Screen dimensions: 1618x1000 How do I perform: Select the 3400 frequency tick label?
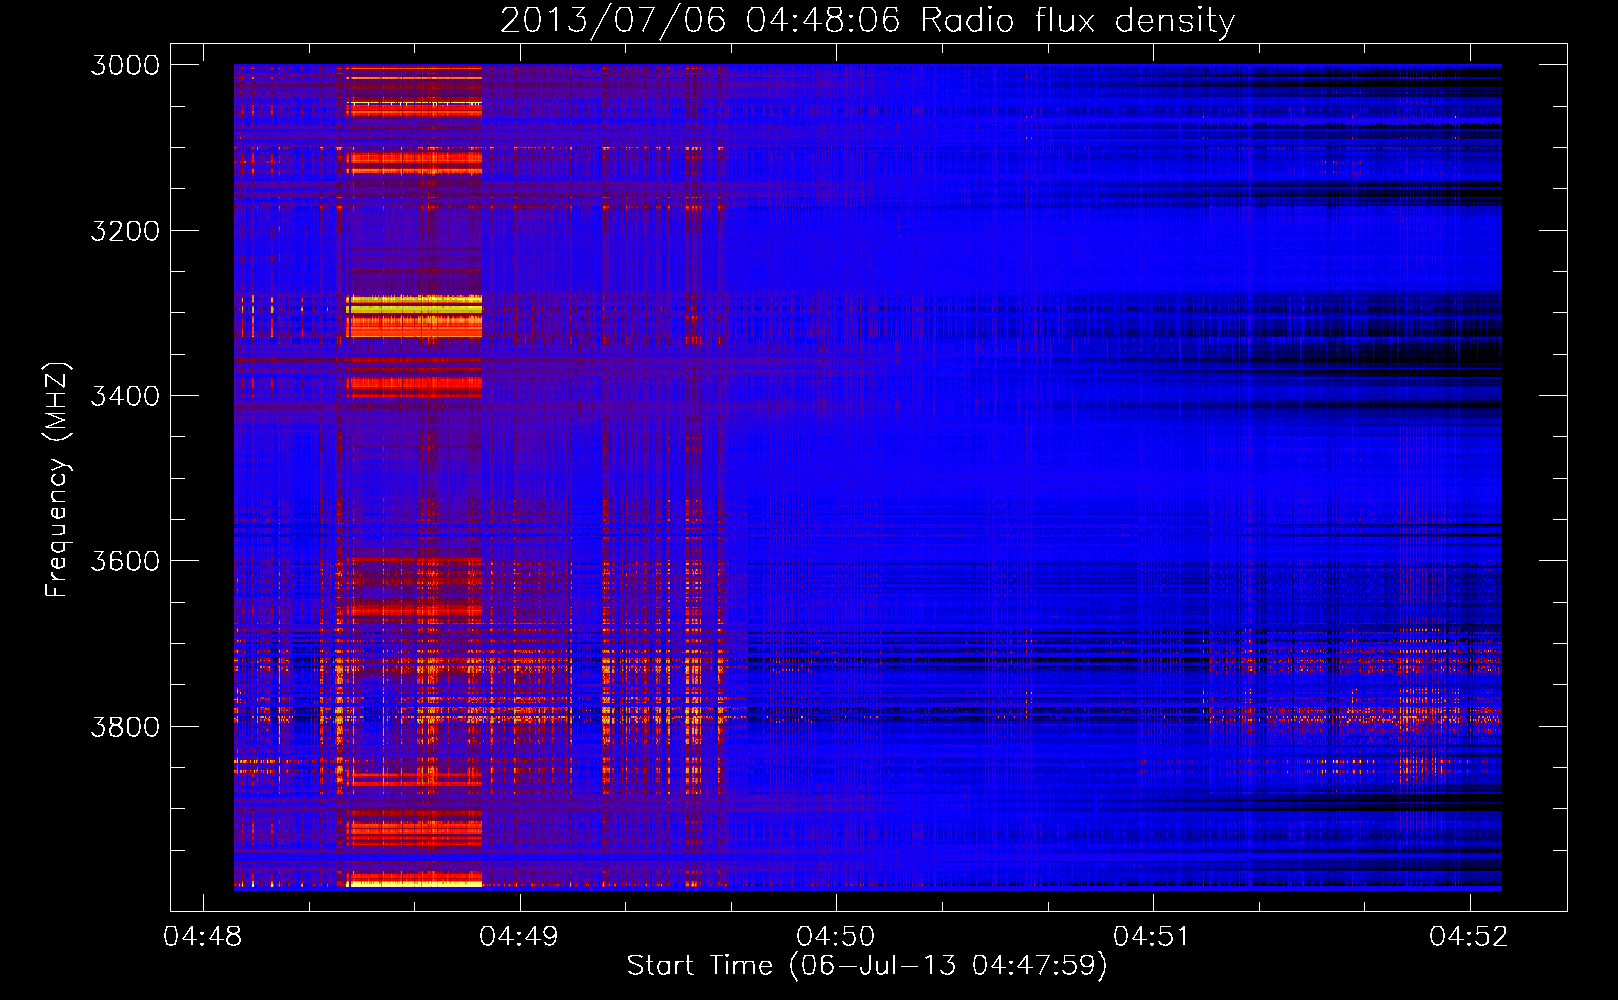coord(125,396)
